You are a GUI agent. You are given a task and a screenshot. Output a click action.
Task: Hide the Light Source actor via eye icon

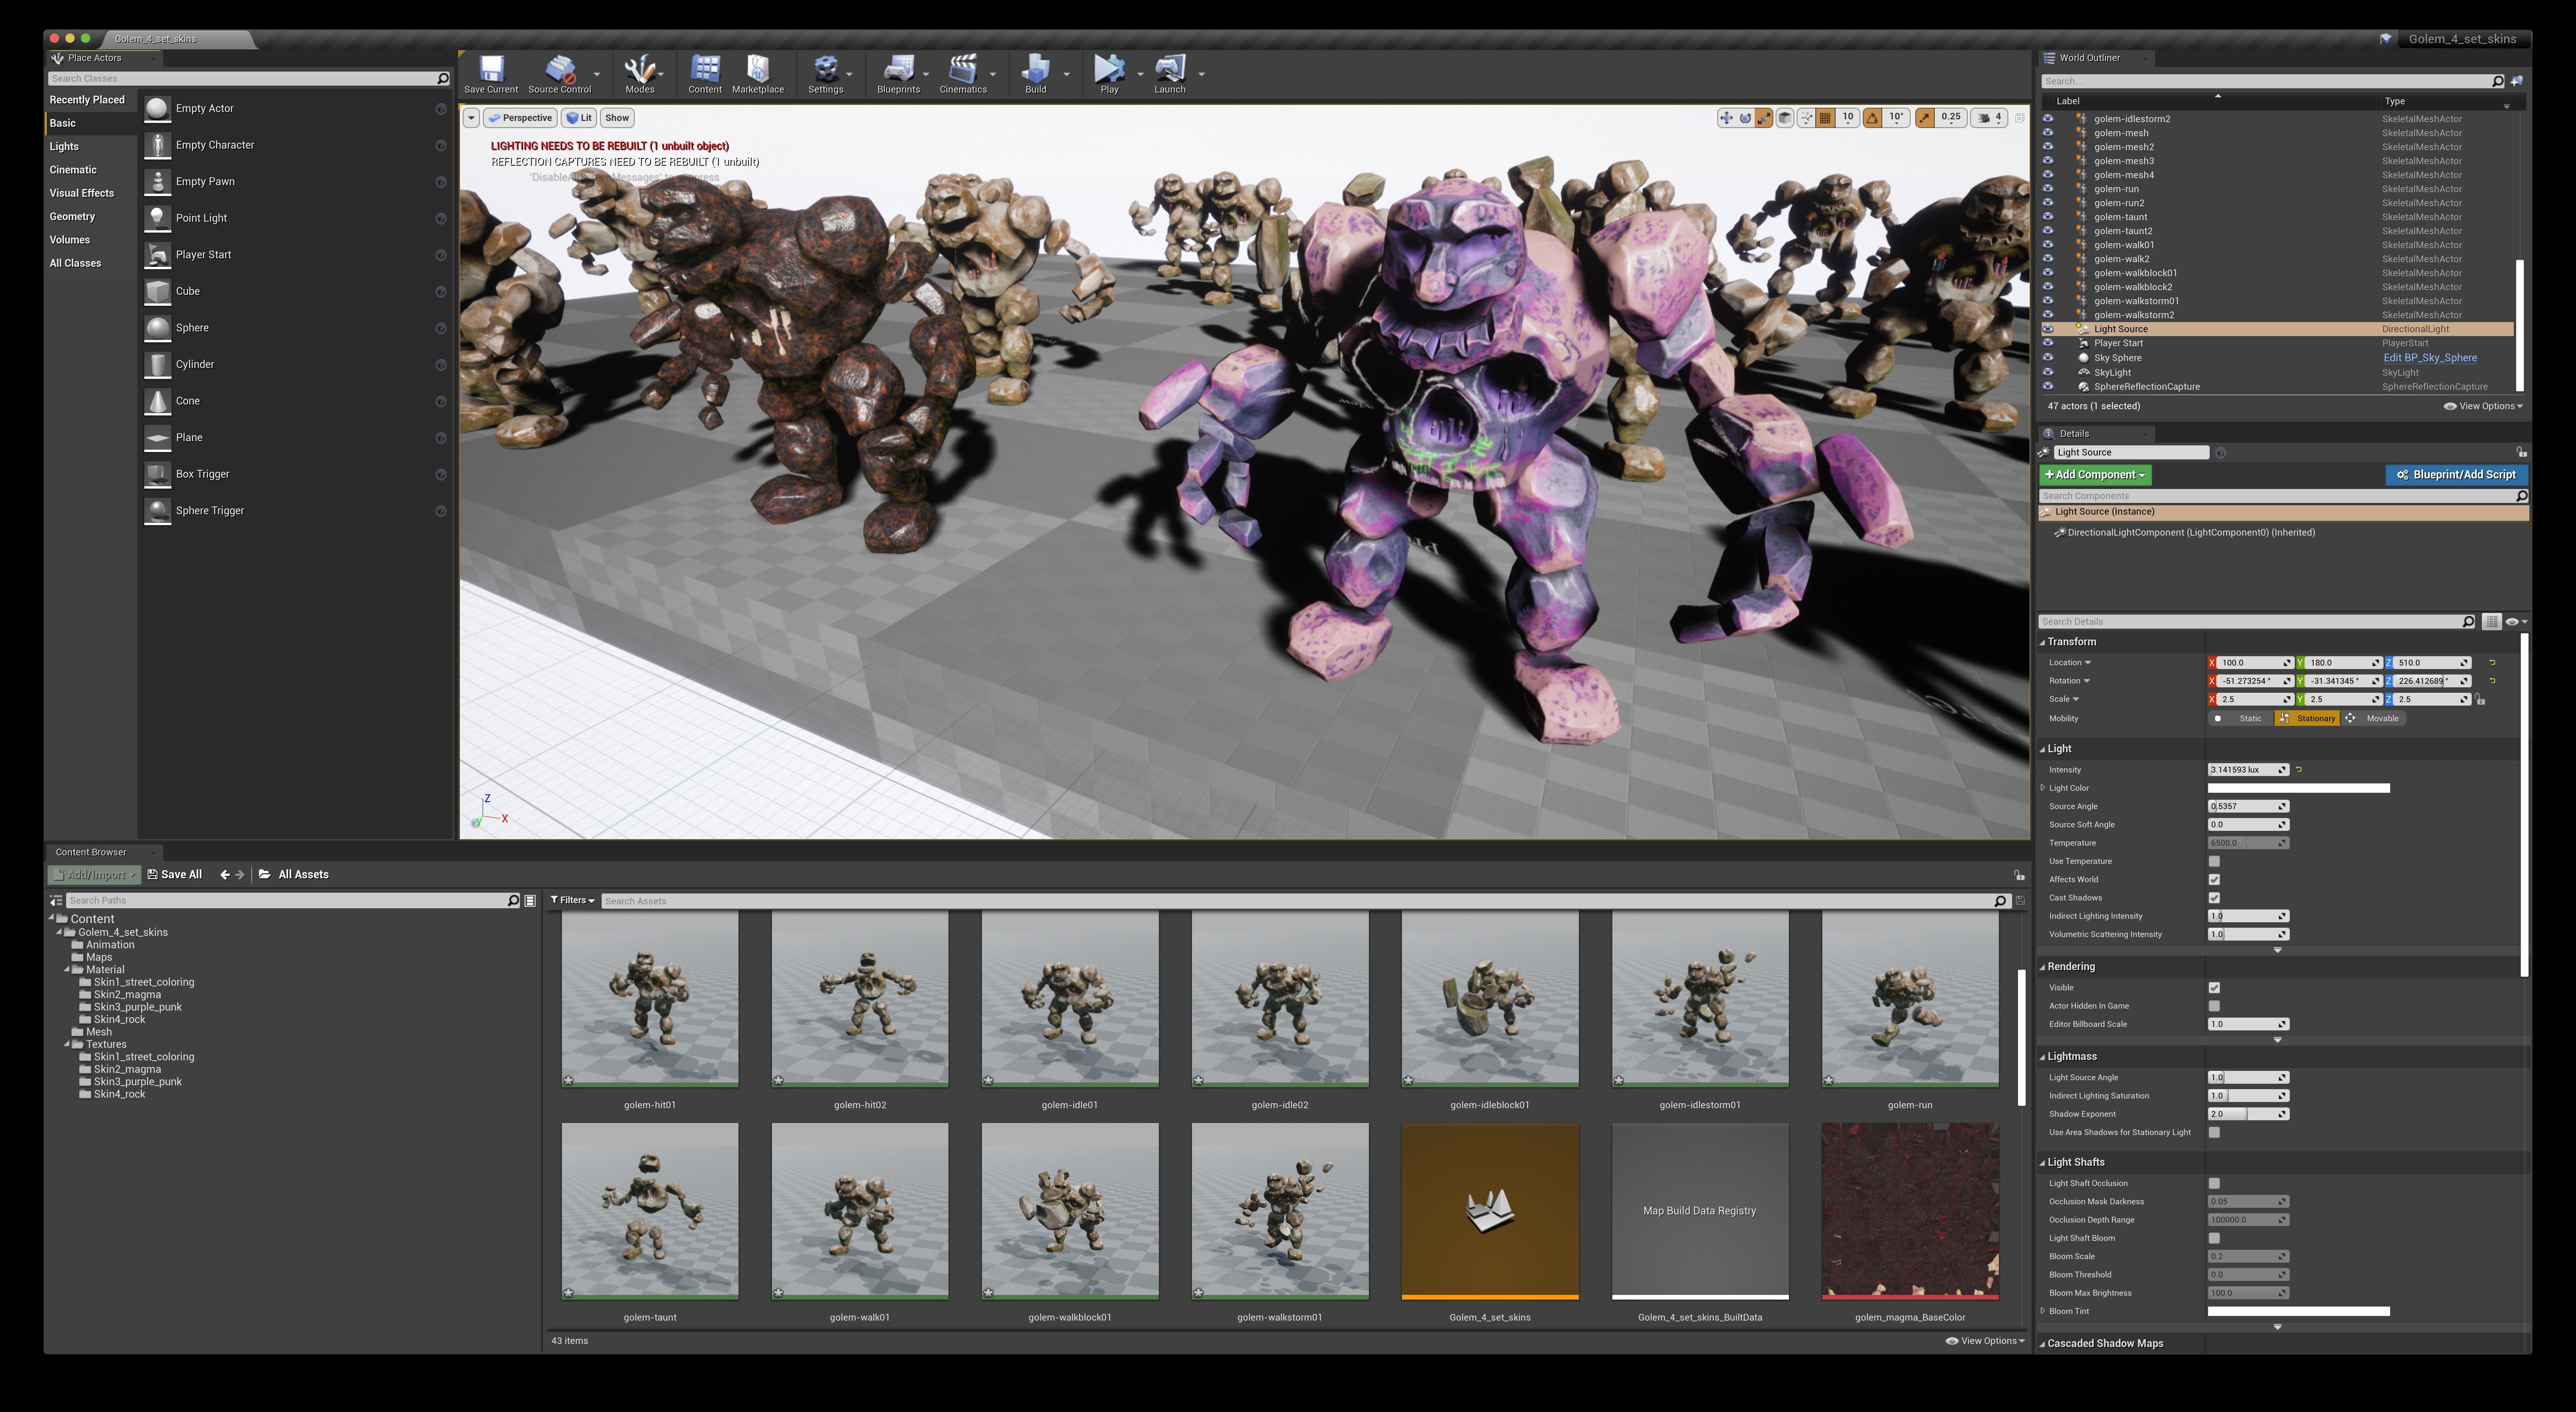pos(2048,329)
